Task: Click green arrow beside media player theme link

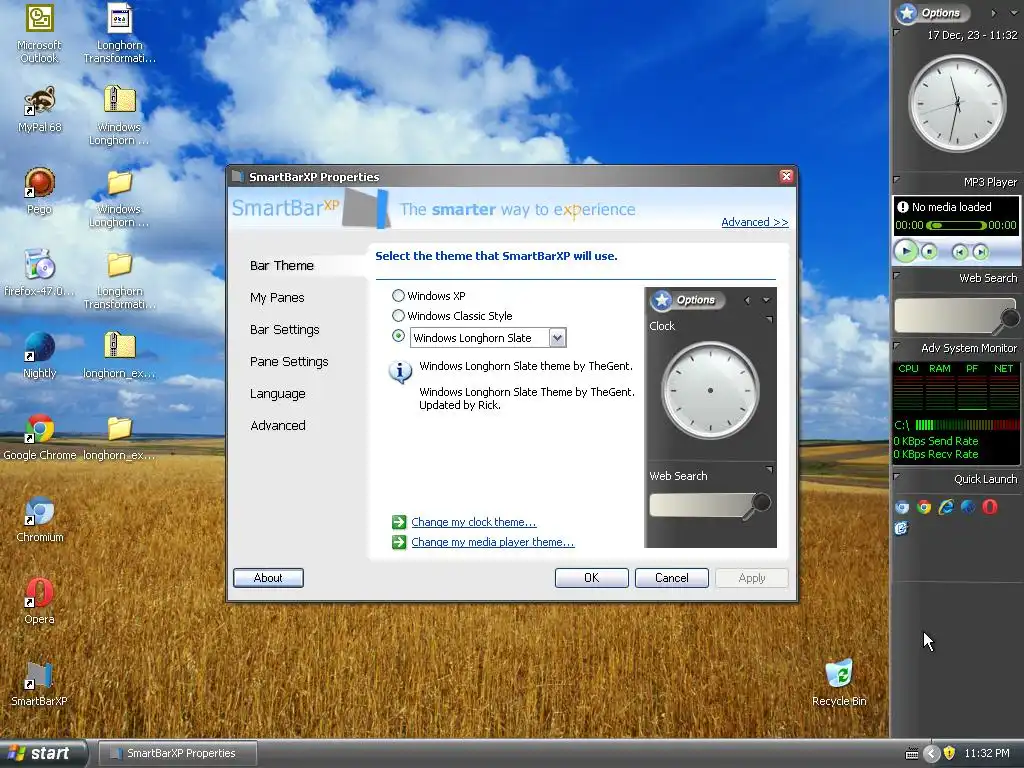Action: pyautogui.click(x=399, y=542)
